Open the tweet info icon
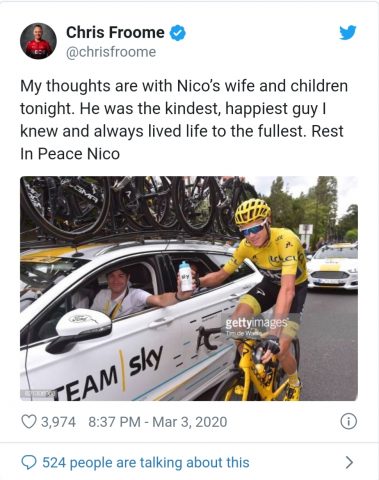 click(x=348, y=422)
